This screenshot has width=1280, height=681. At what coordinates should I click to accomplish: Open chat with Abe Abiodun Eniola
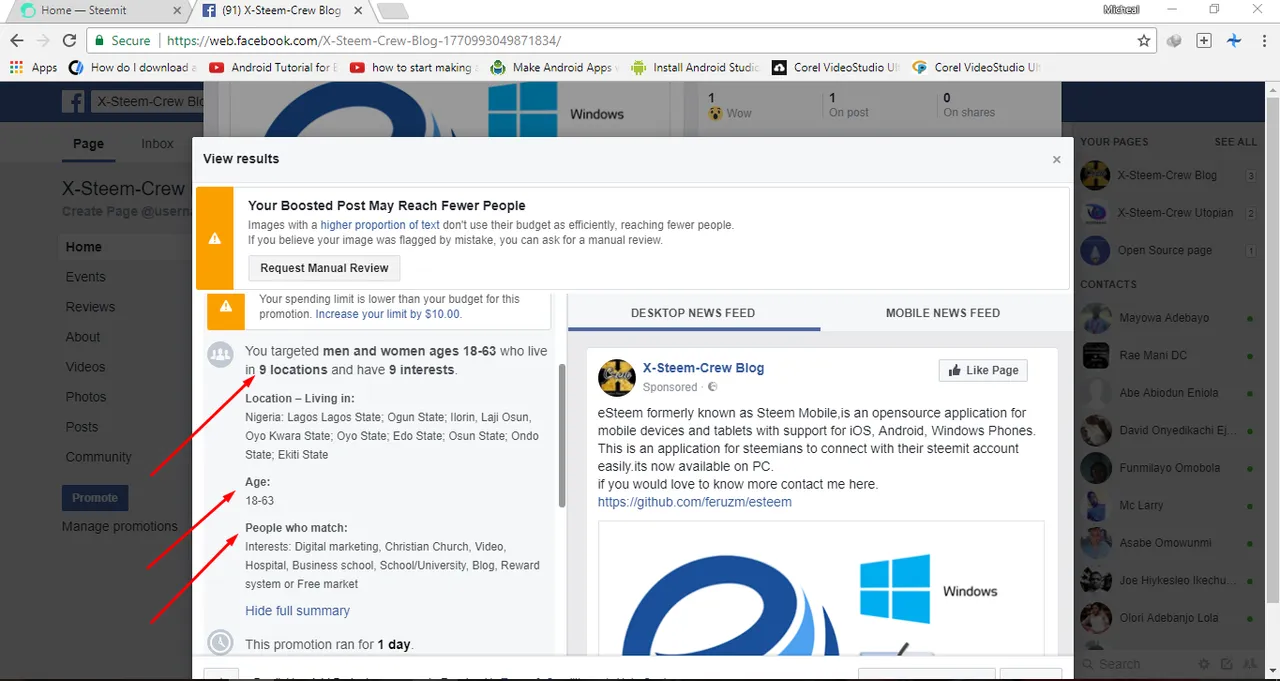[1167, 393]
